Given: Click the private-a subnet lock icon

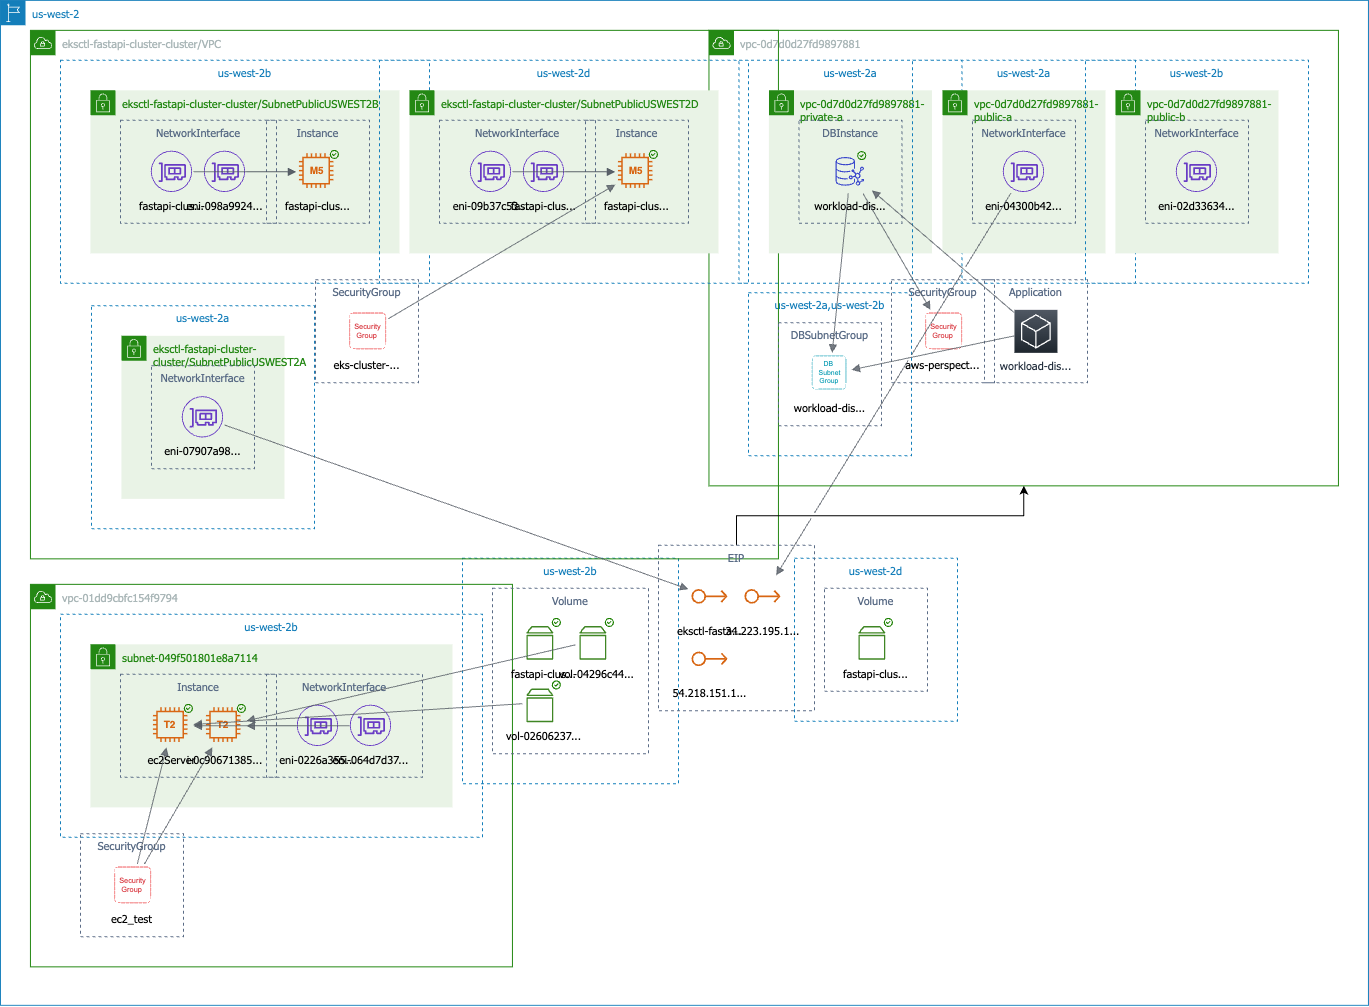Looking at the screenshot, I should pos(781,103).
